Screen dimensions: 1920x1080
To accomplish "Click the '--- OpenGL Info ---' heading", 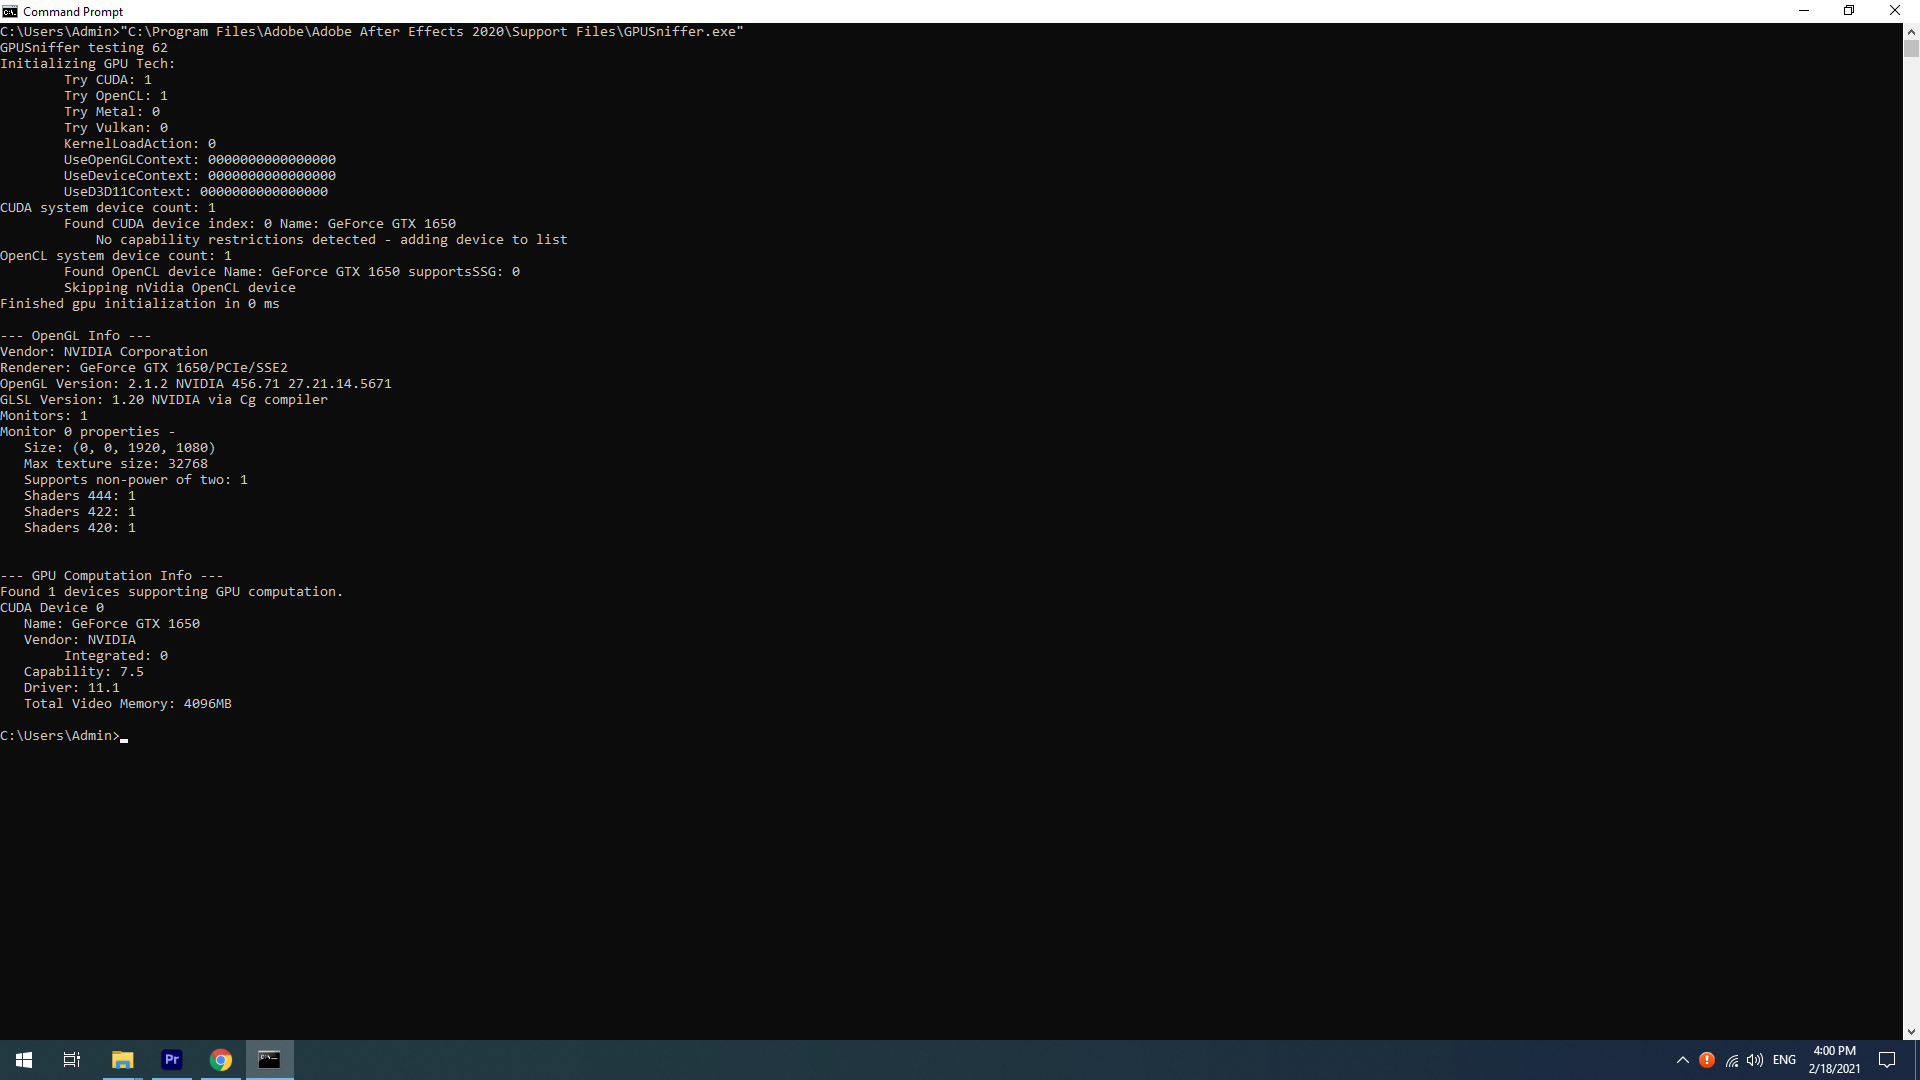I will pos(76,336).
